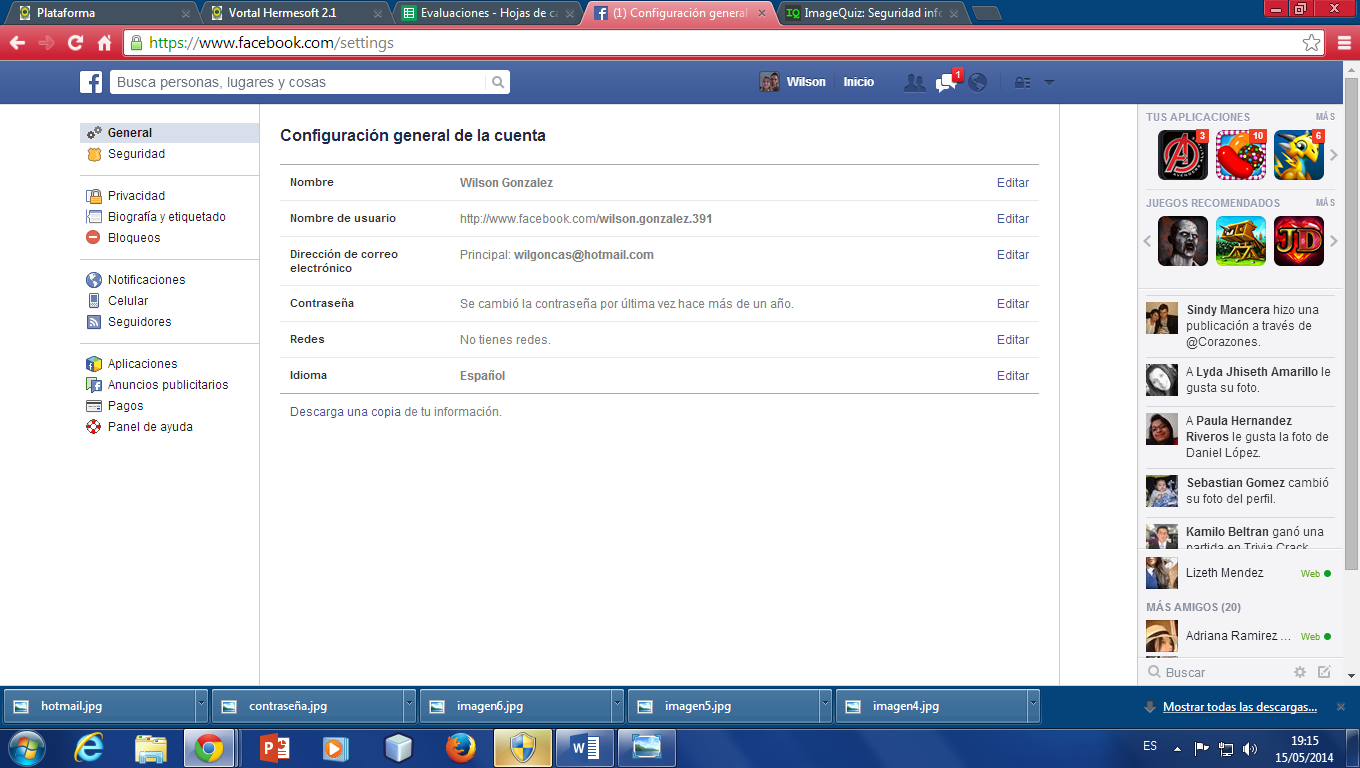Open downloaded contraseña.jpg file

pyautogui.click(x=308, y=706)
